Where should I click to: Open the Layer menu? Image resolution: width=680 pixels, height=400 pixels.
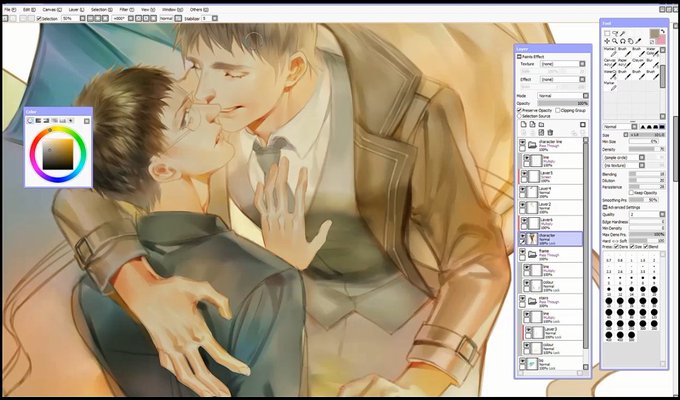coord(76,9)
